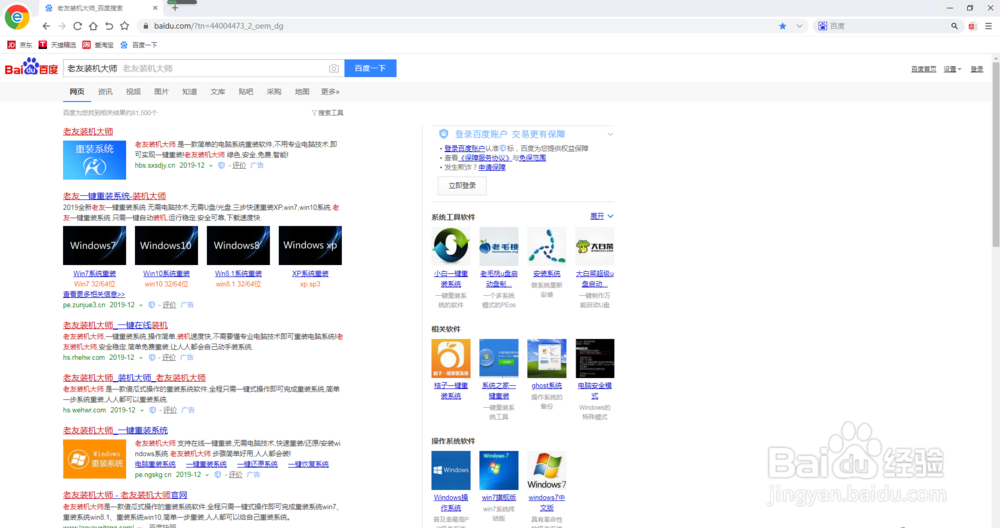
Task: Open the 天猫精选 bookmark
Action: point(57,45)
